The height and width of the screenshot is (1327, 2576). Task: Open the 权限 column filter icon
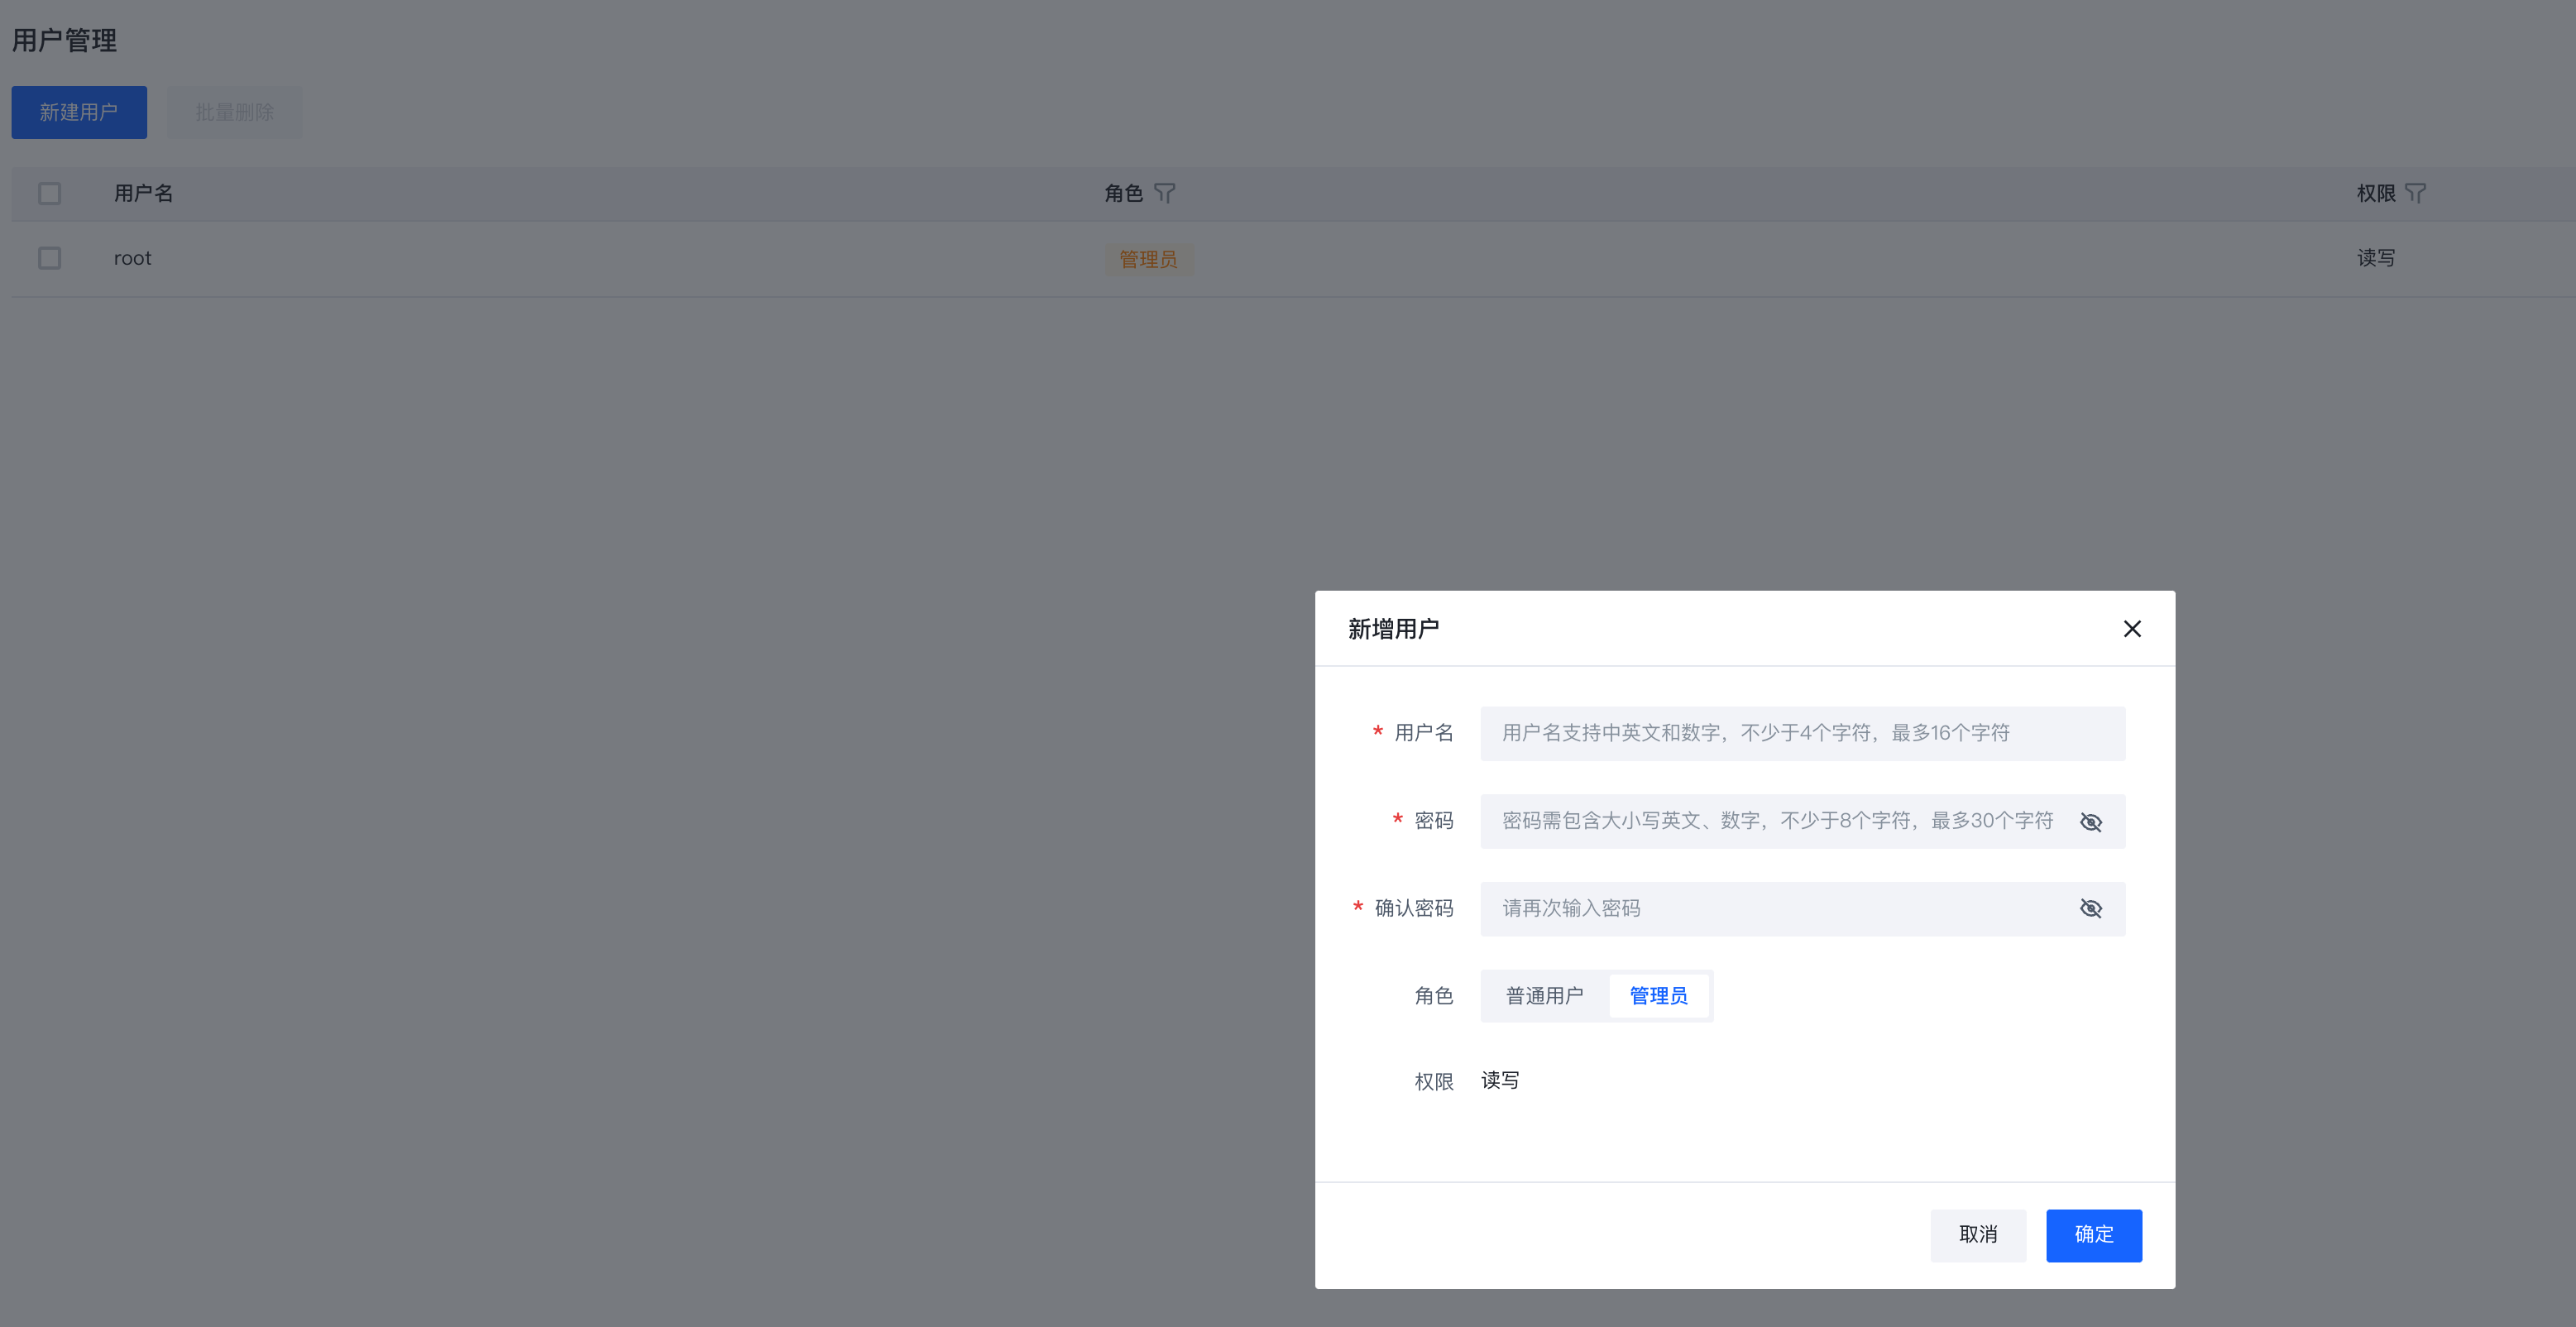pyautogui.click(x=2415, y=193)
